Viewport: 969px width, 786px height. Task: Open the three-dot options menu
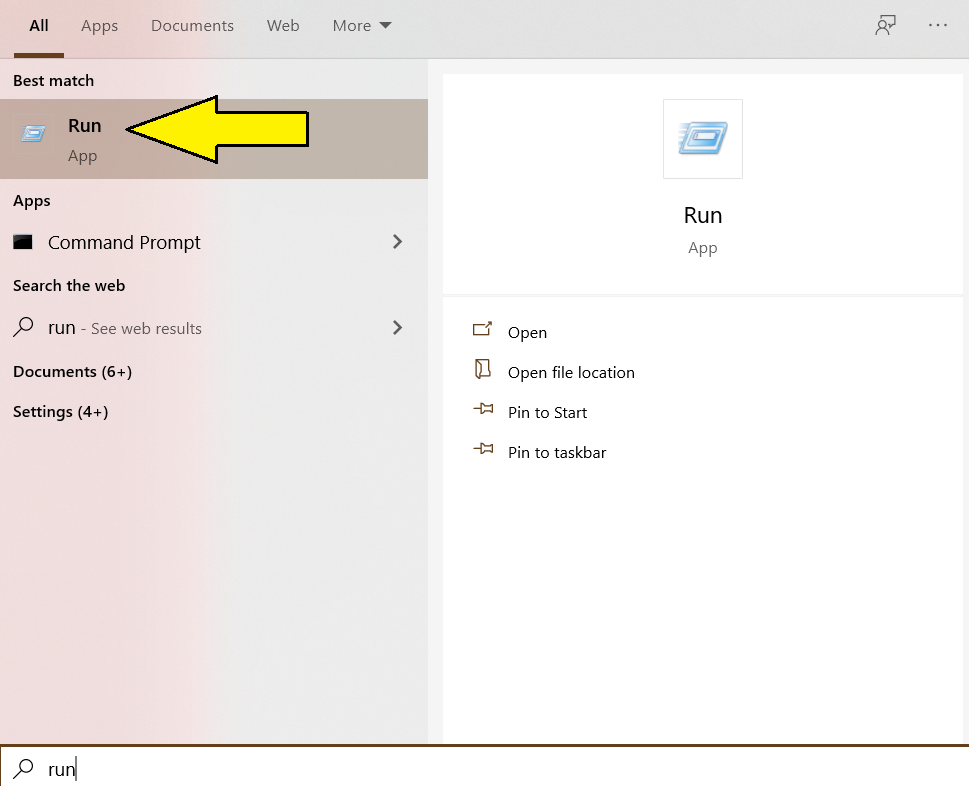tap(937, 25)
